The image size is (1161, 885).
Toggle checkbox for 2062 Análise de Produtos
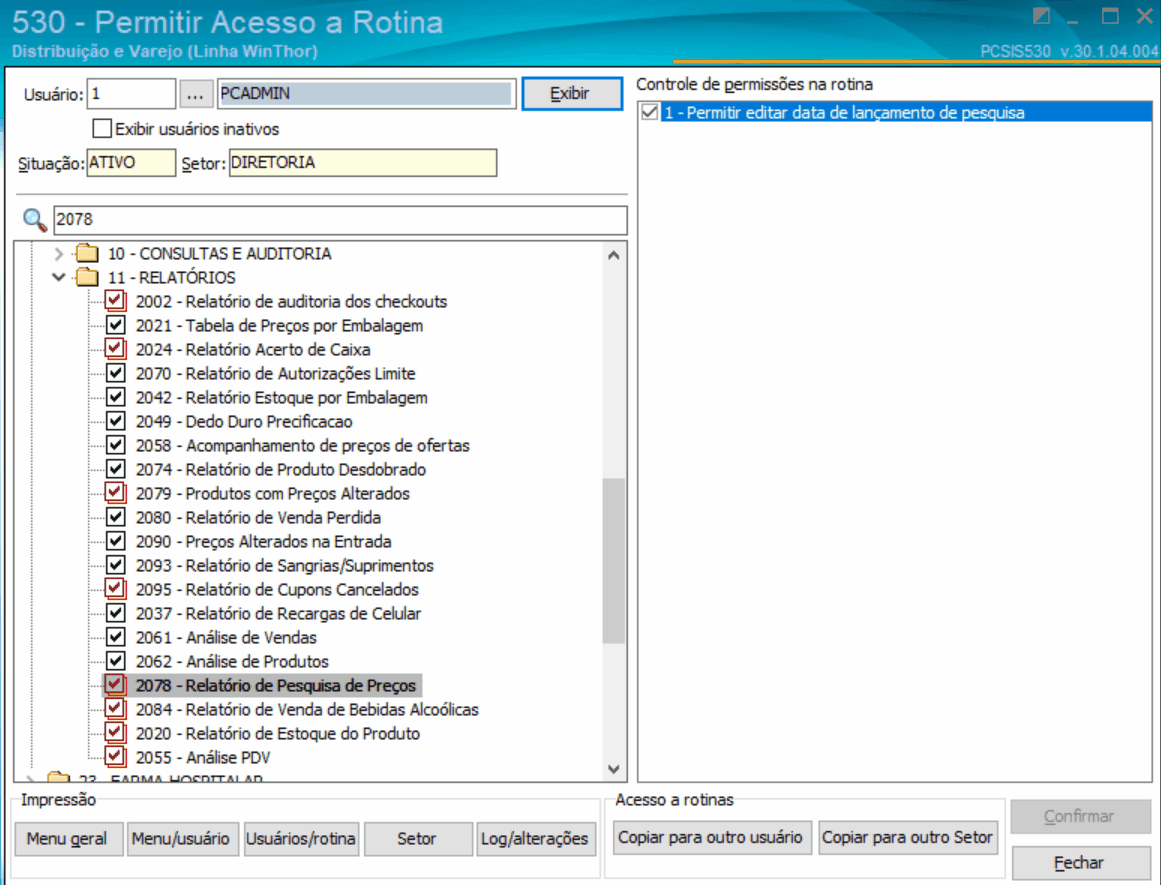point(116,661)
